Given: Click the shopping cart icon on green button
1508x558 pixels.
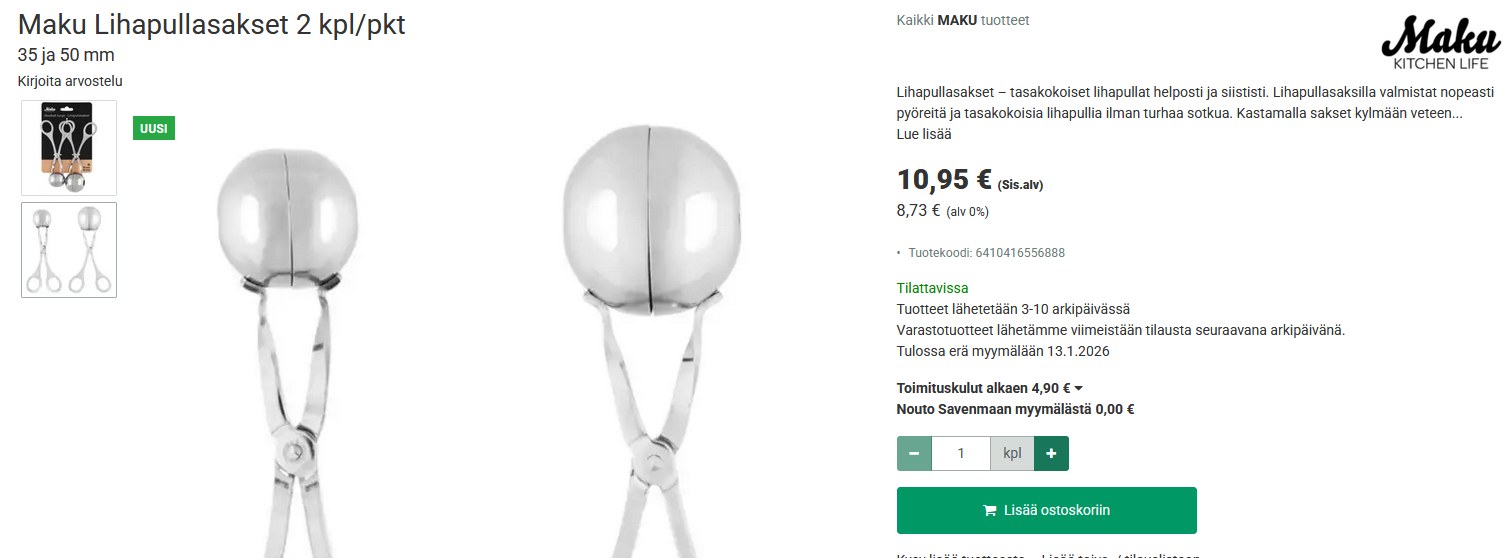Looking at the screenshot, I should coord(990,511).
